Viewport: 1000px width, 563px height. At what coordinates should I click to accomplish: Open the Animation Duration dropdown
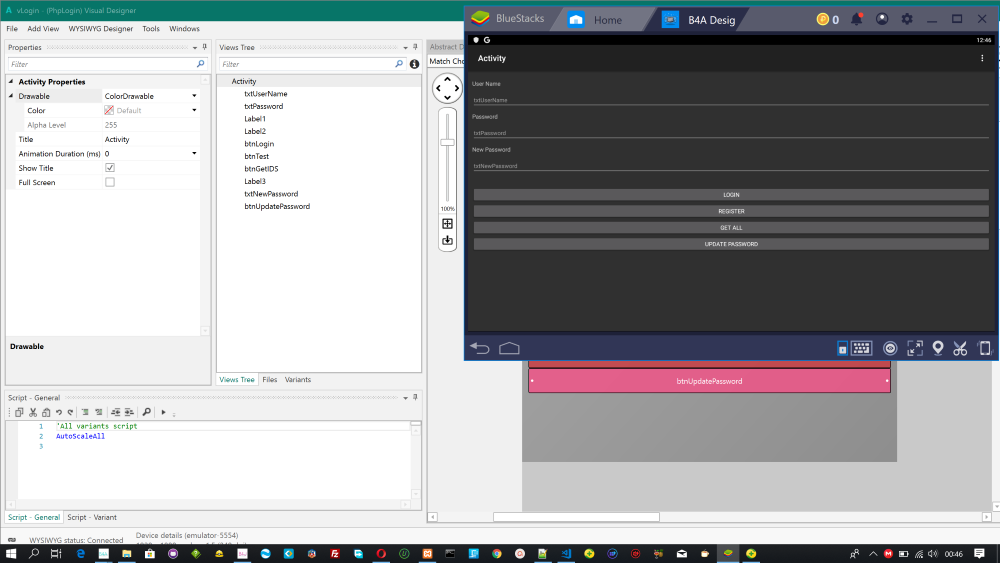(x=195, y=154)
